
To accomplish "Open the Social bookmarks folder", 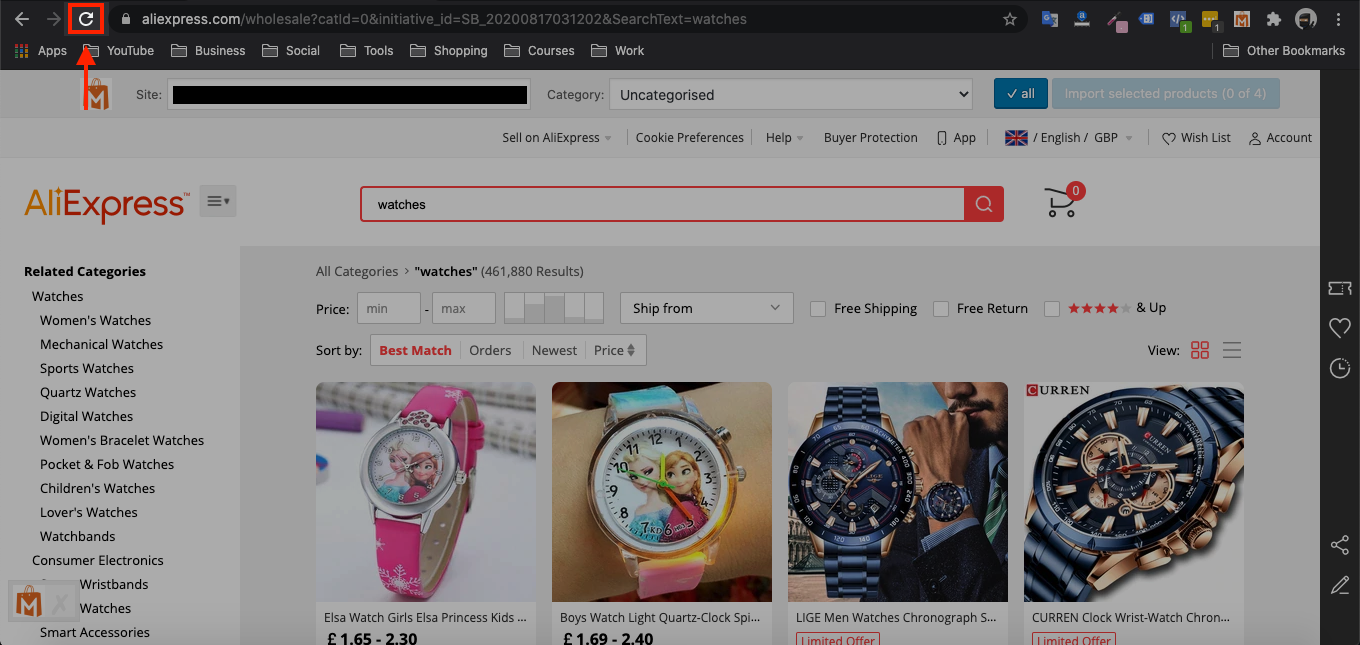I will pyautogui.click(x=291, y=50).
